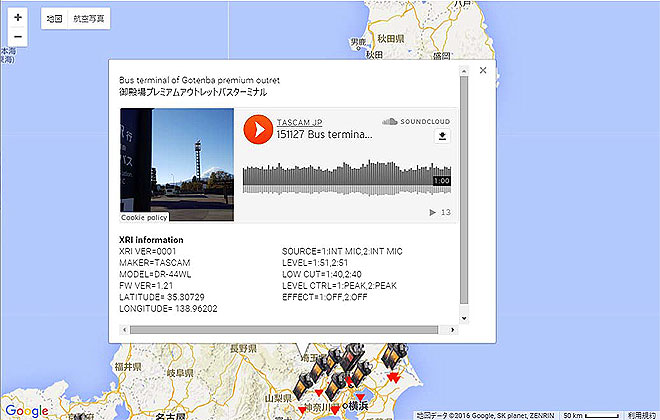Open the SoundCloud logo link
The image size is (660, 420).
(x=416, y=120)
